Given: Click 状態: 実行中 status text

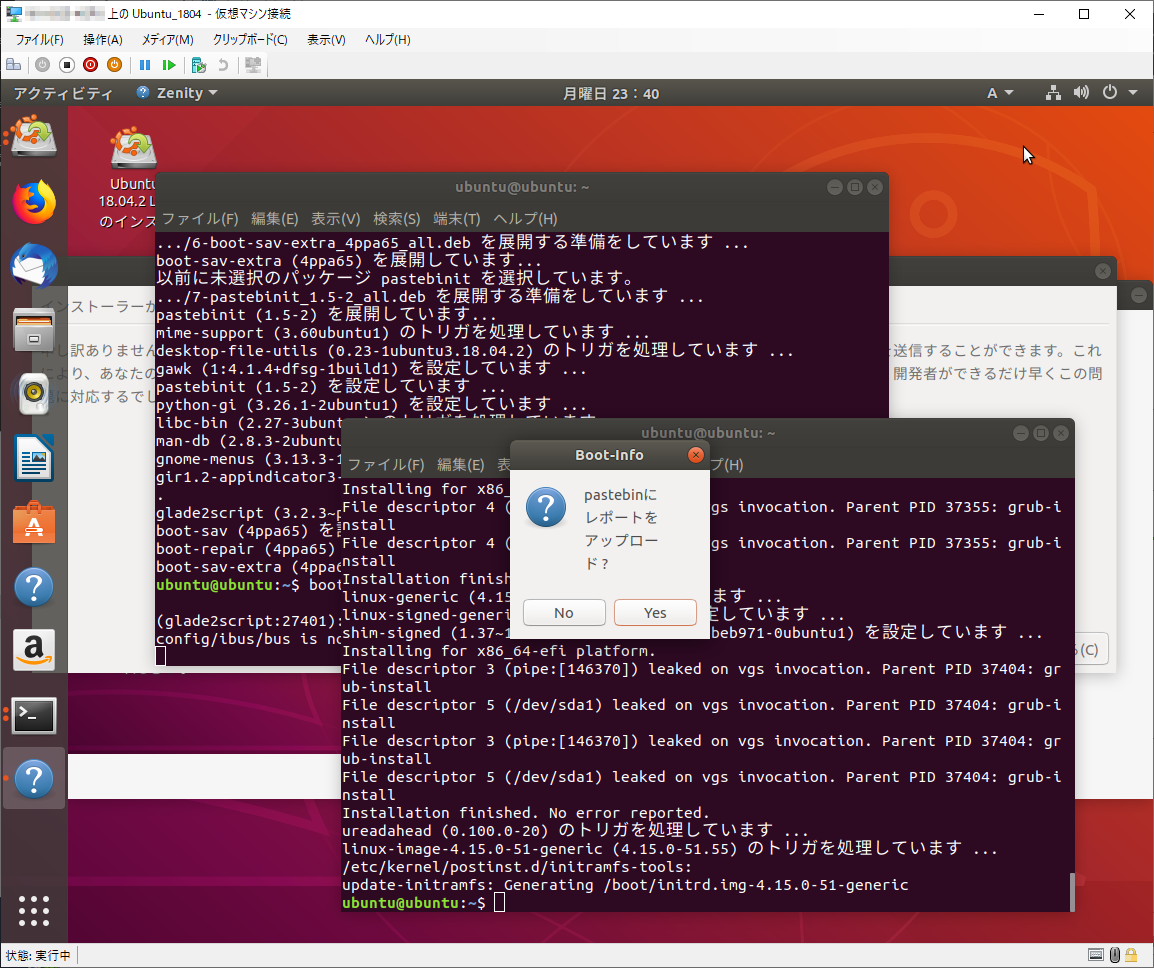Looking at the screenshot, I should pos(38,955).
